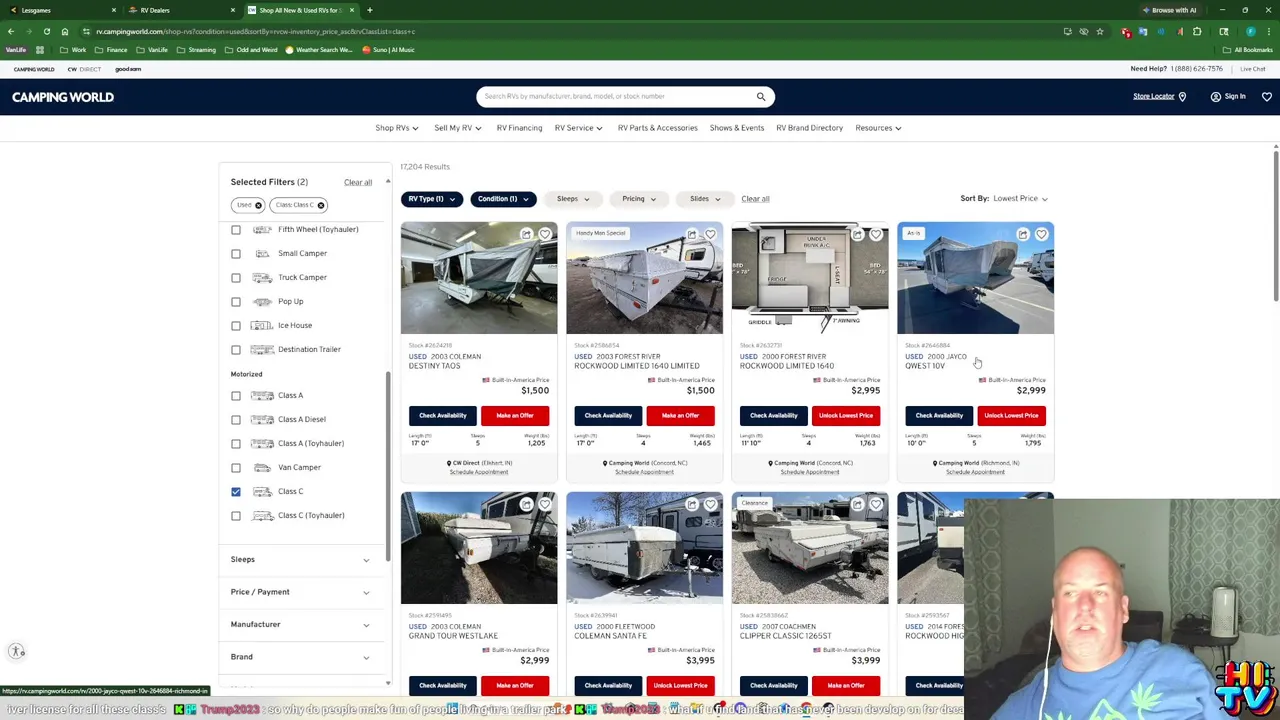Reload the browser page
Viewport: 1280px width, 720px height.
pyautogui.click(x=47, y=32)
